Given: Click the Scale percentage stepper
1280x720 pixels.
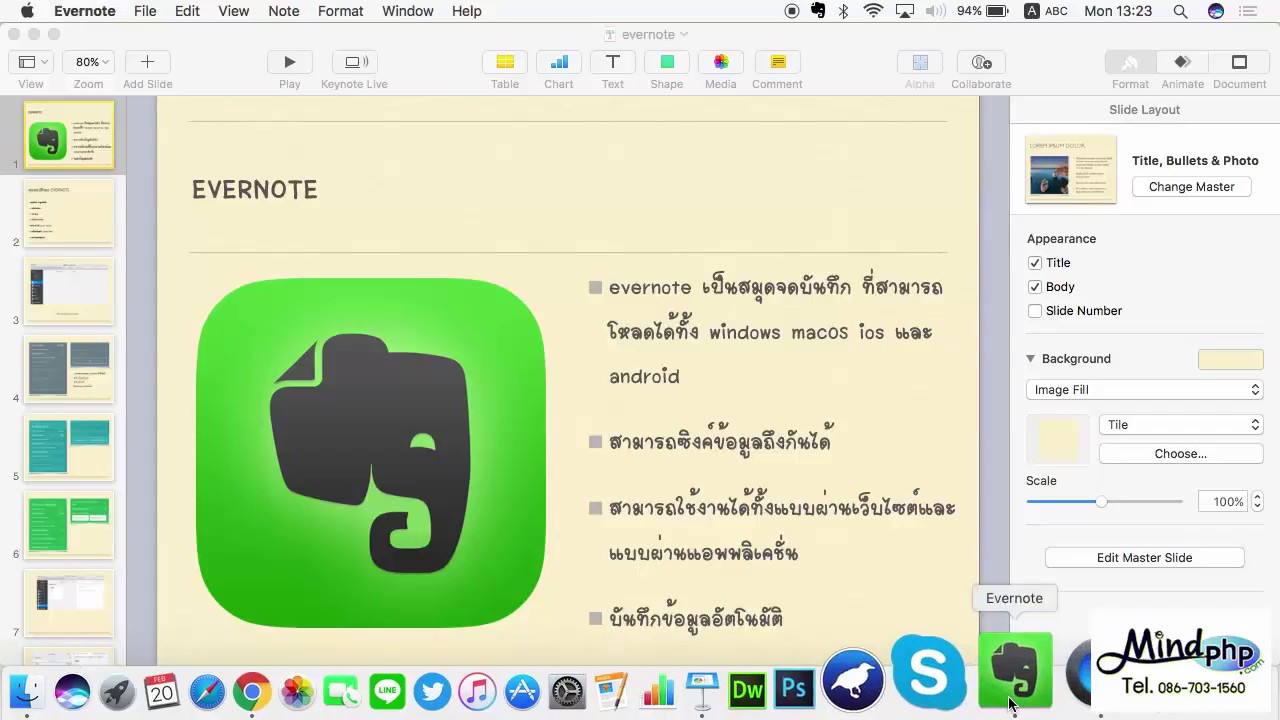Looking at the screenshot, I should click(1257, 502).
